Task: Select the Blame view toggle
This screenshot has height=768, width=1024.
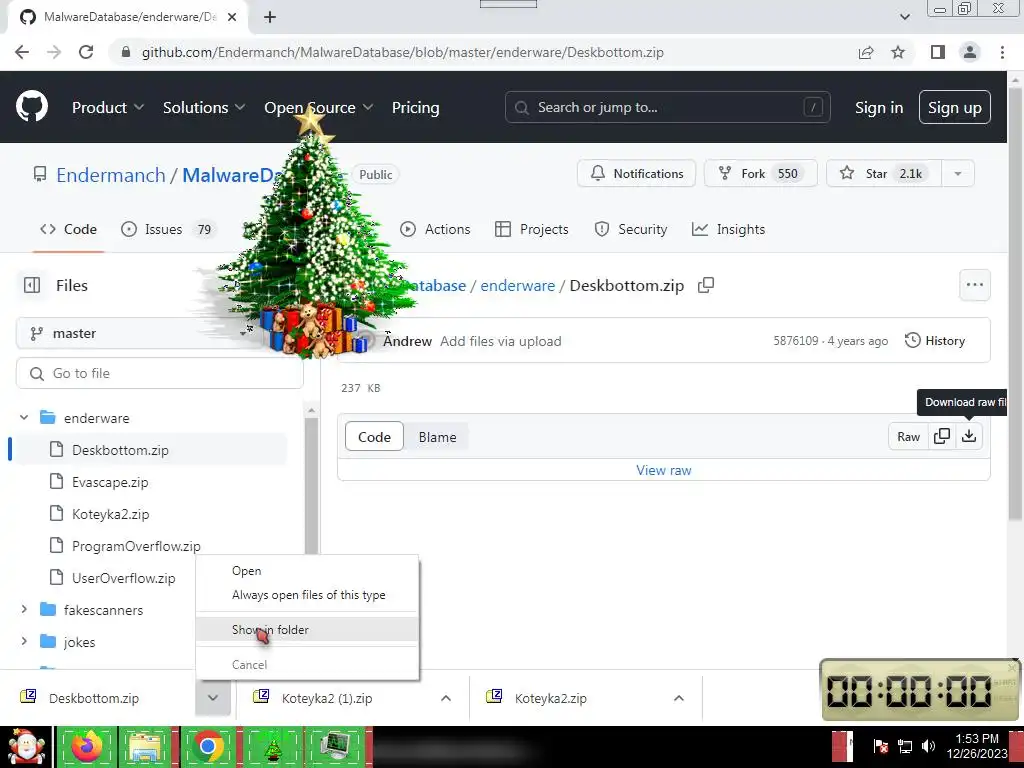Action: coord(438,437)
